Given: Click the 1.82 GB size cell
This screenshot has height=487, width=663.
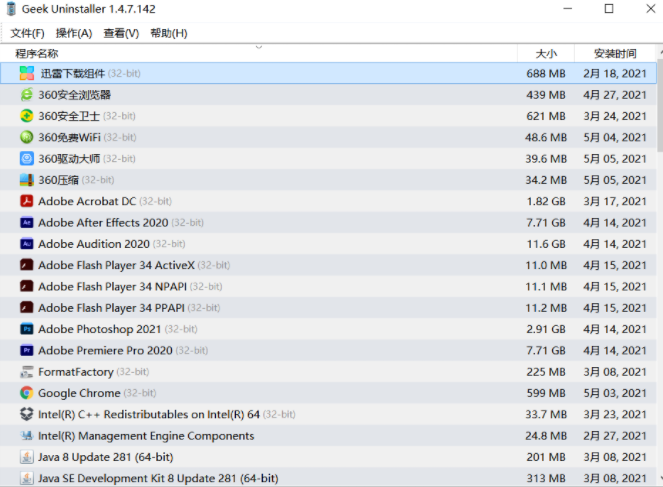Looking at the screenshot, I should tap(546, 201).
